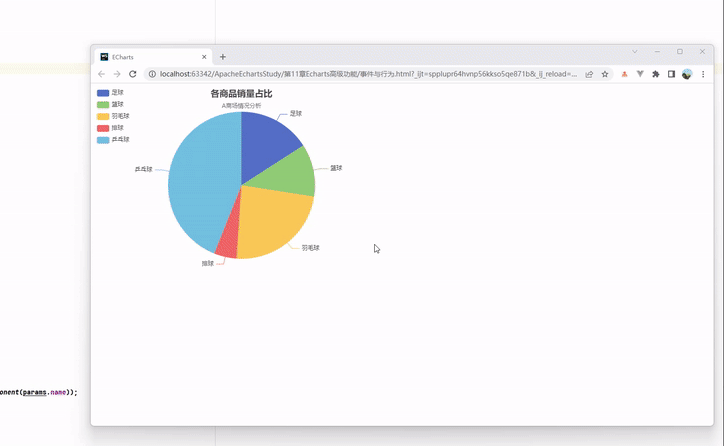Open the tab search chevron in title bar
The height and width of the screenshot is (446, 724).
[x=635, y=52]
